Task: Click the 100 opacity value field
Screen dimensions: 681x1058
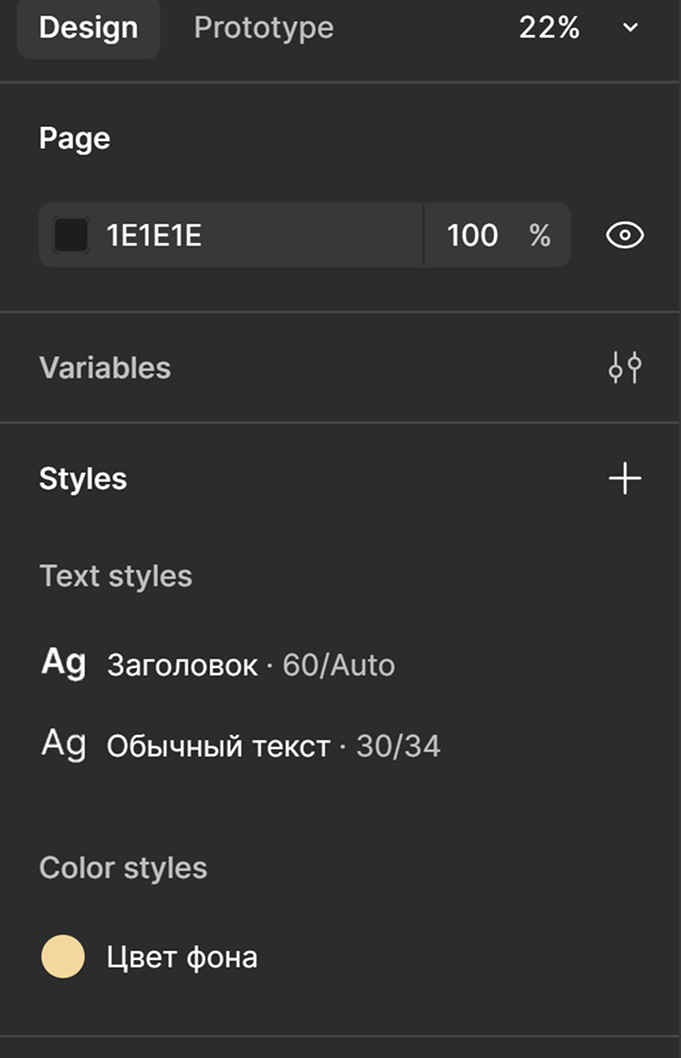Action: pos(473,236)
